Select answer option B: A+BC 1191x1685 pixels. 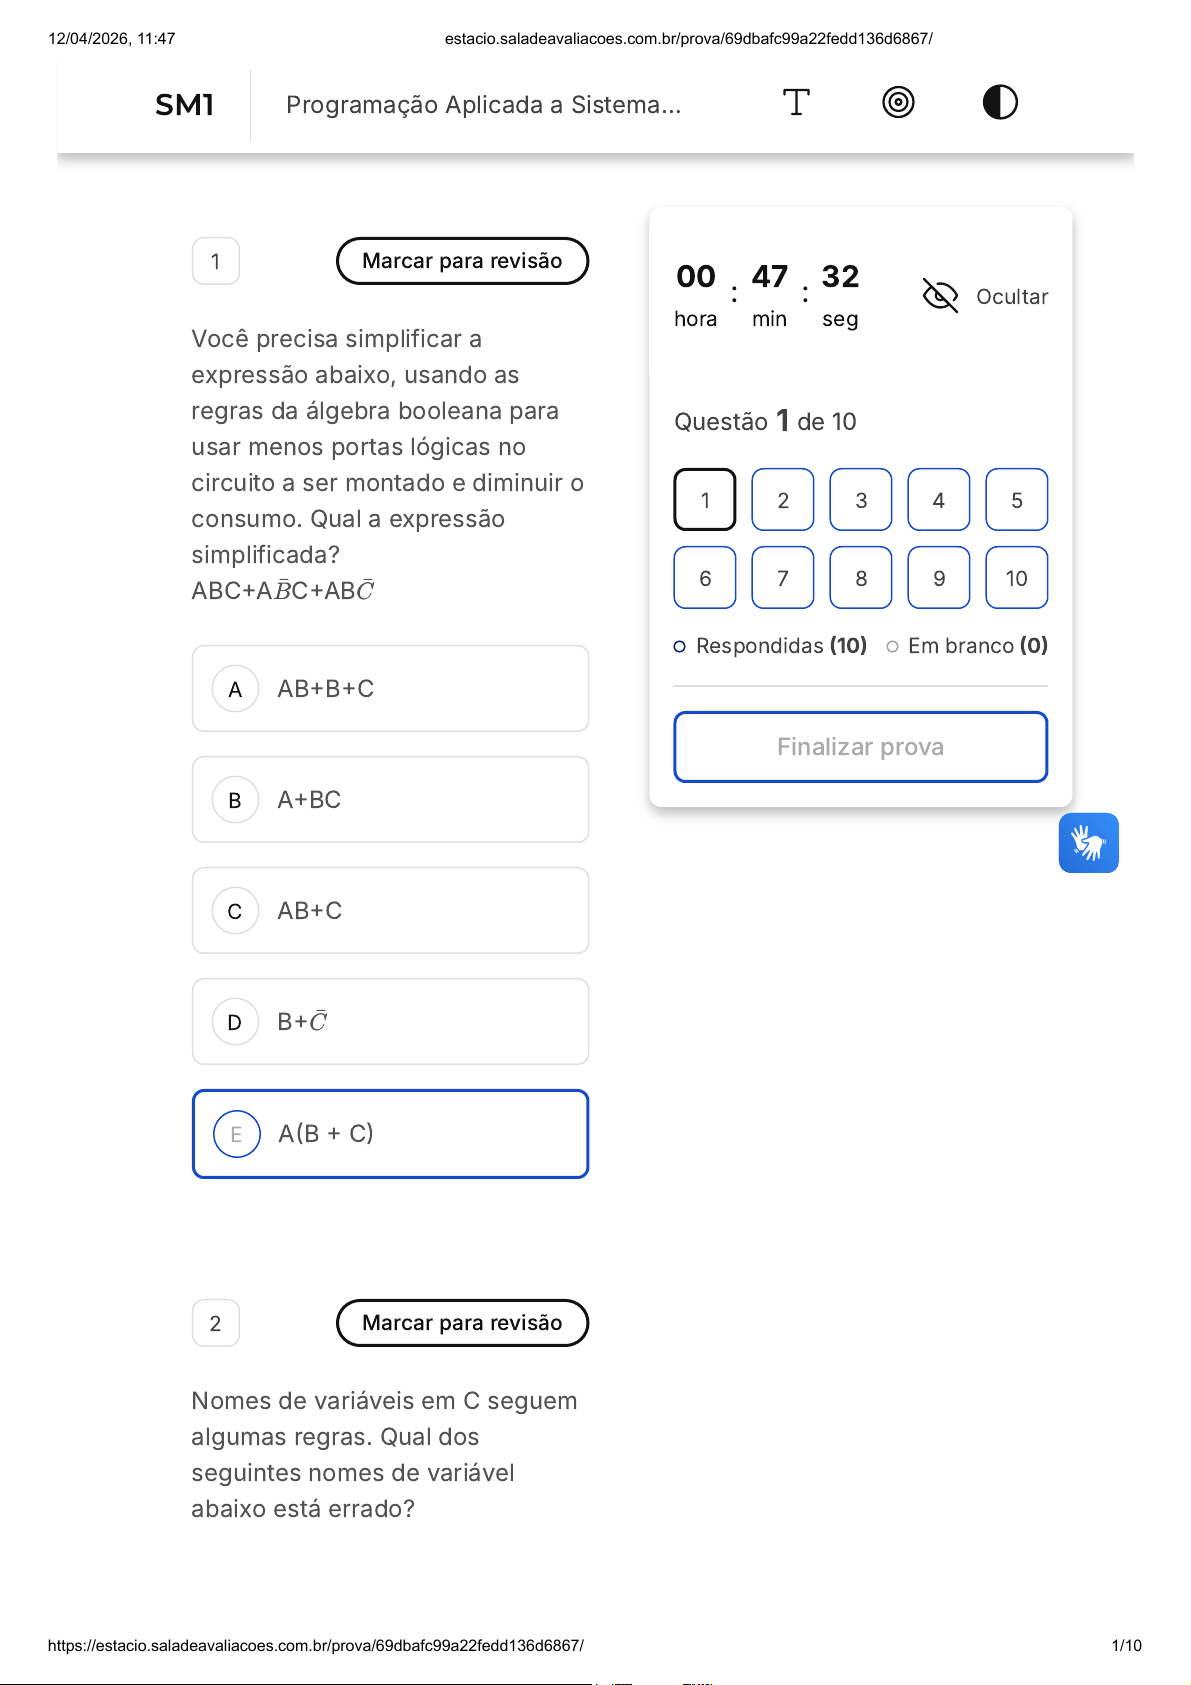pos(390,800)
